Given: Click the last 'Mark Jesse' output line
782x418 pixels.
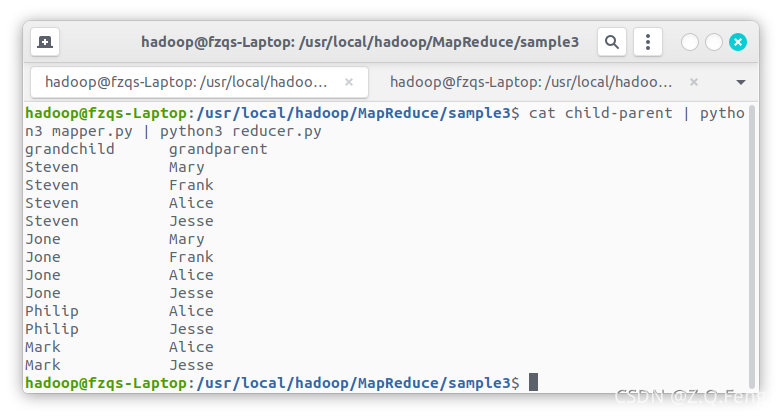Looking at the screenshot, I should [120, 365].
